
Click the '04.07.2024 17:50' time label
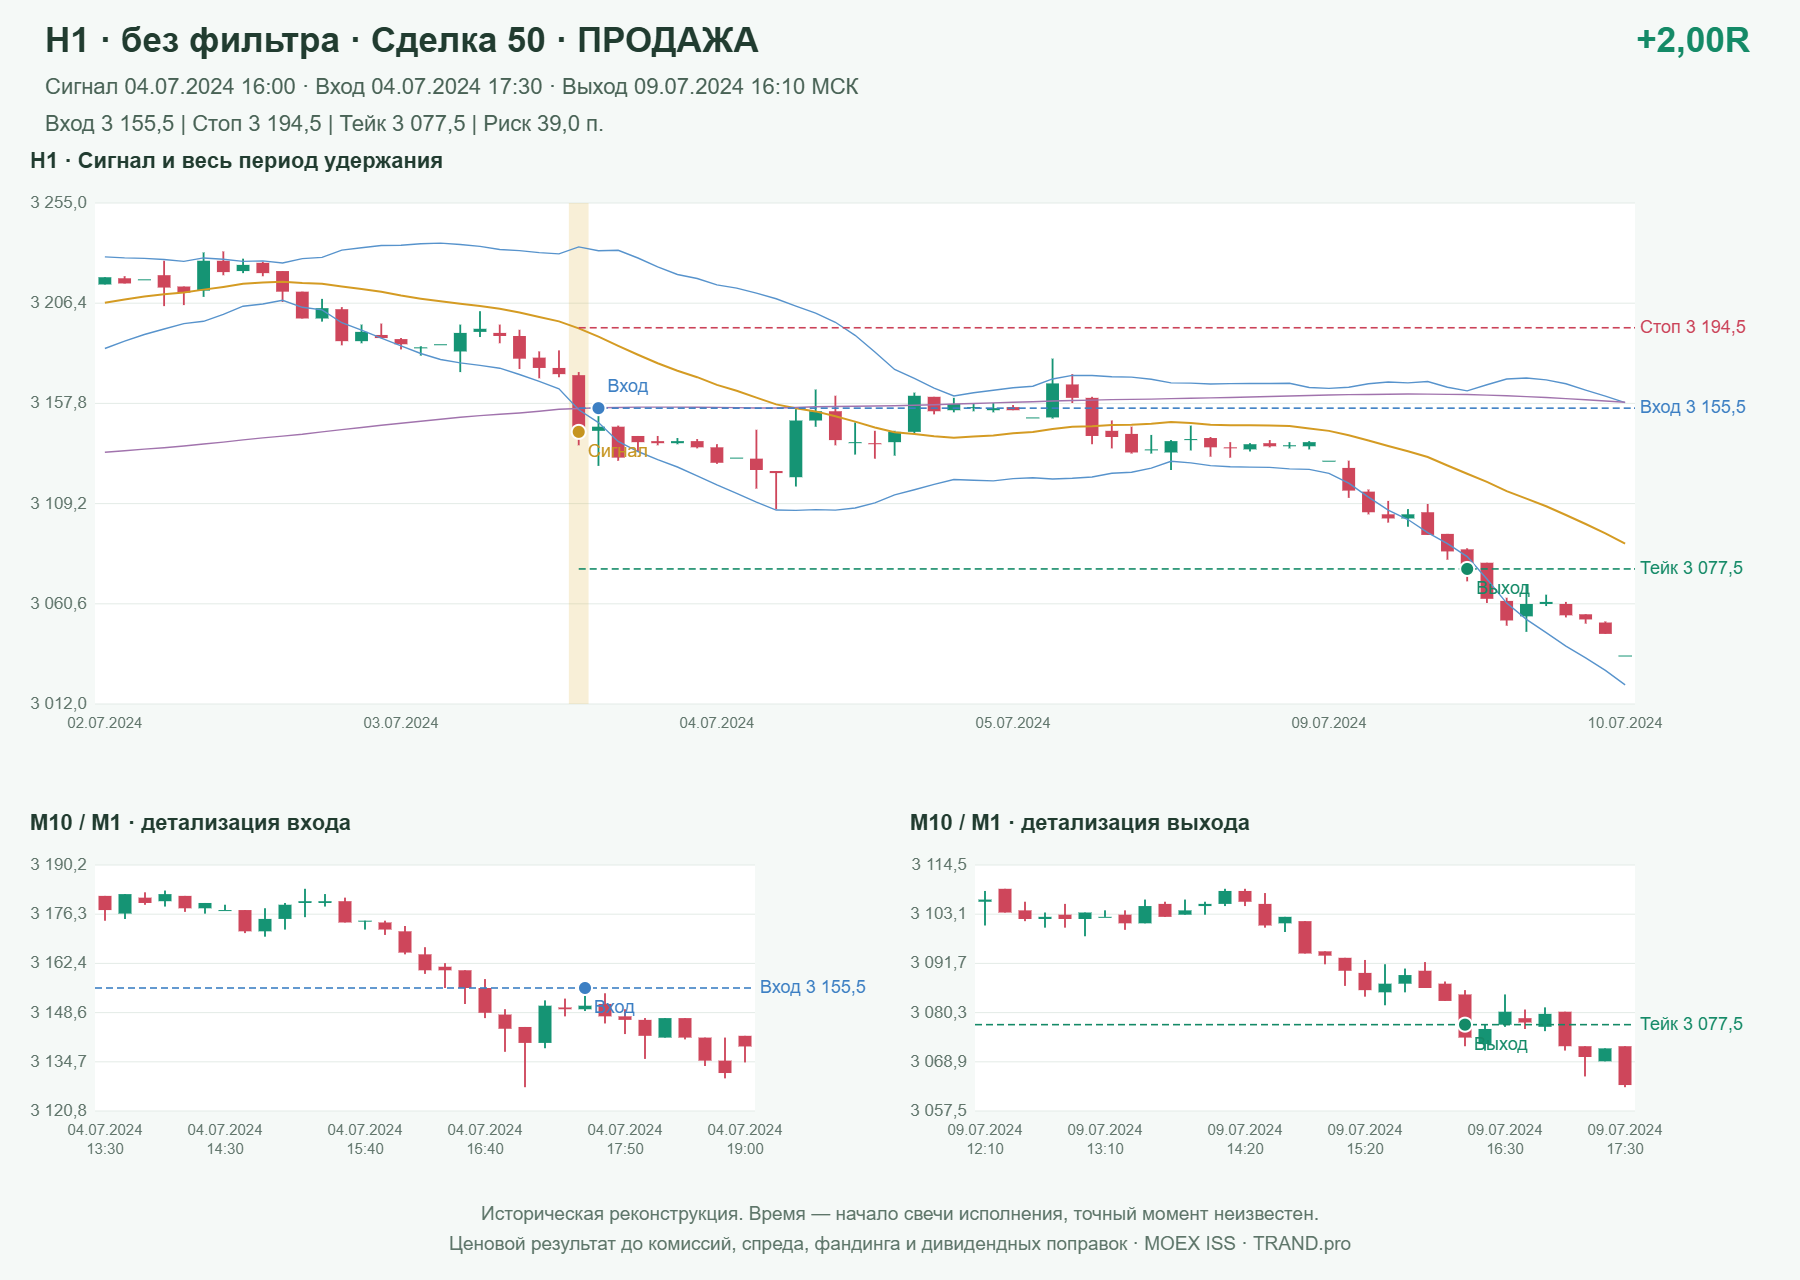pos(625,1139)
